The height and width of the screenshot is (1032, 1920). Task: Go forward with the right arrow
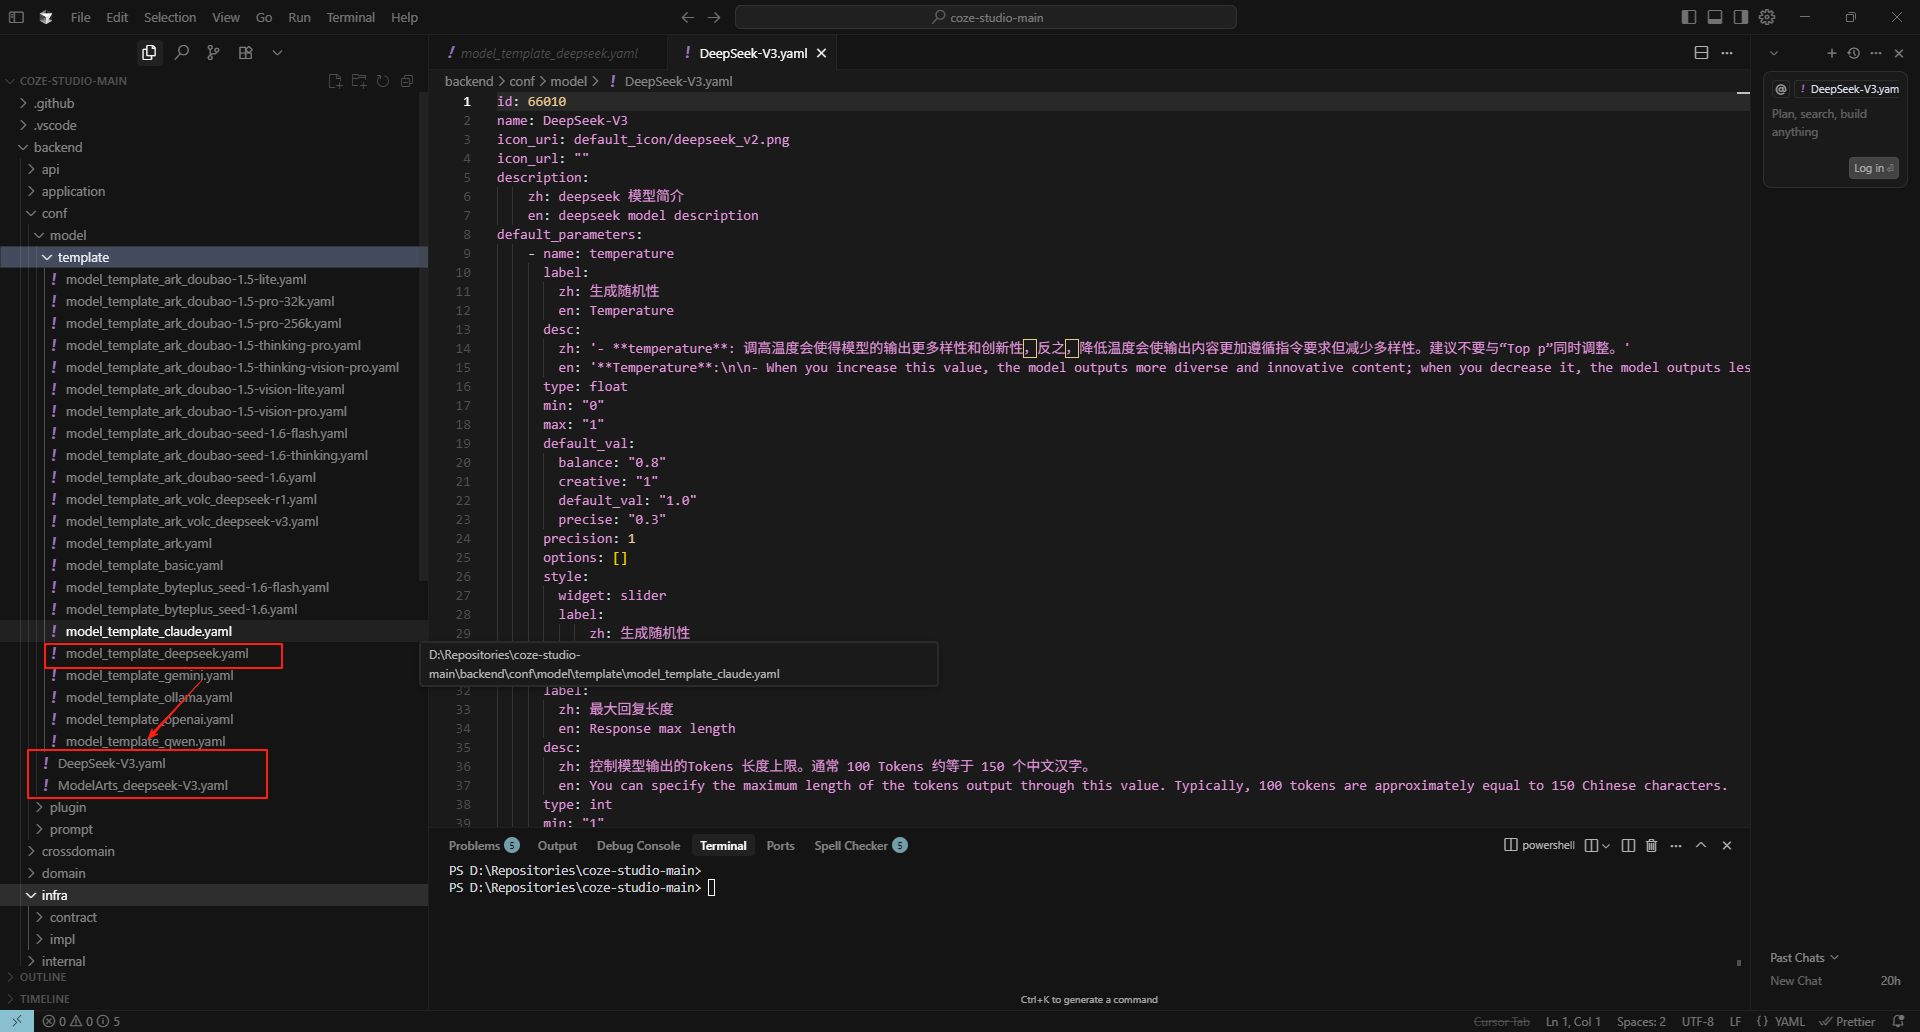[714, 17]
